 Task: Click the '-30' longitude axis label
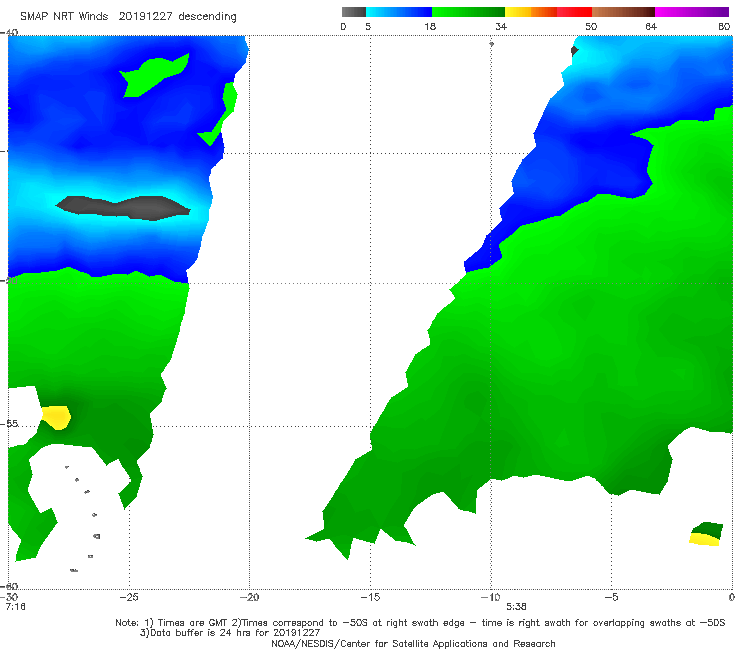pyautogui.click(x=9, y=597)
